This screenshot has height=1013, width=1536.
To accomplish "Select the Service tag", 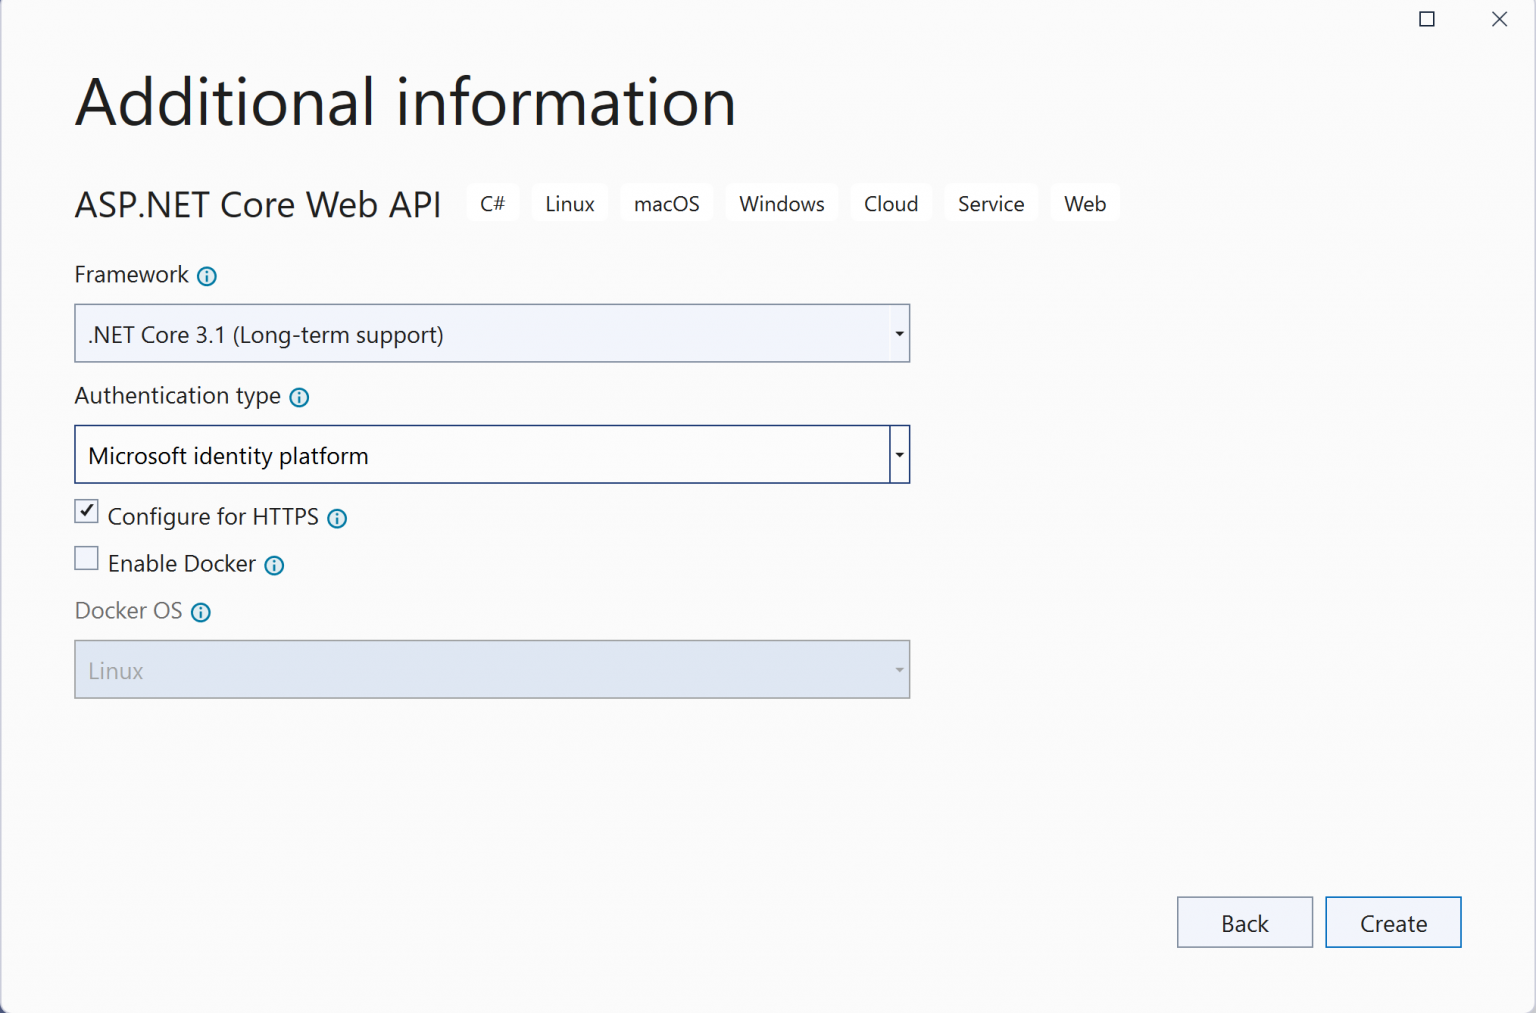I will [991, 203].
